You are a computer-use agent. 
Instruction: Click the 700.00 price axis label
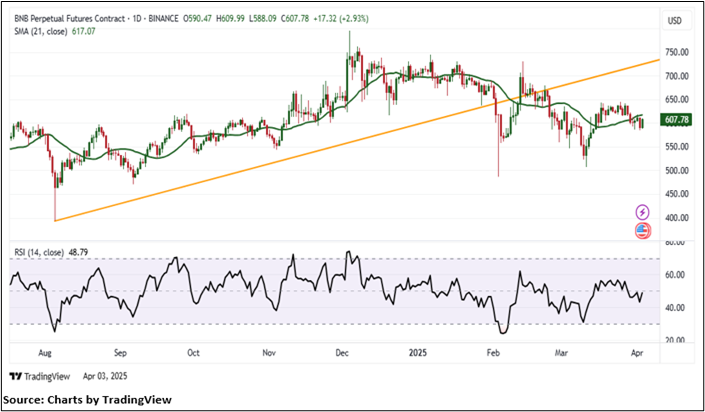click(677, 76)
